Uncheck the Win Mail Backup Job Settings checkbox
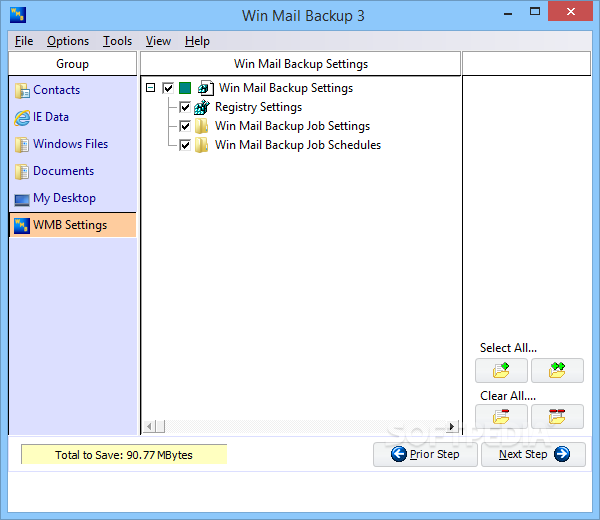The width and height of the screenshot is (600, 520). pos(185,126)
